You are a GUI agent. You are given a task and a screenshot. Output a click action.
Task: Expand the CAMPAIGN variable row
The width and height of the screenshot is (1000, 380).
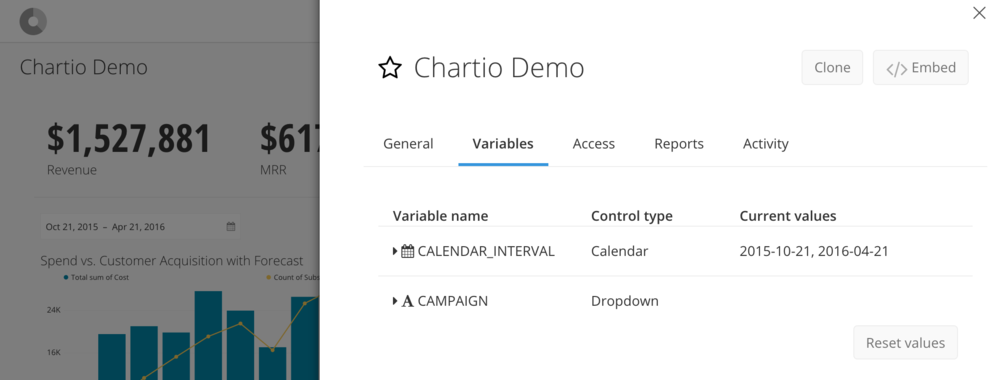395,301
